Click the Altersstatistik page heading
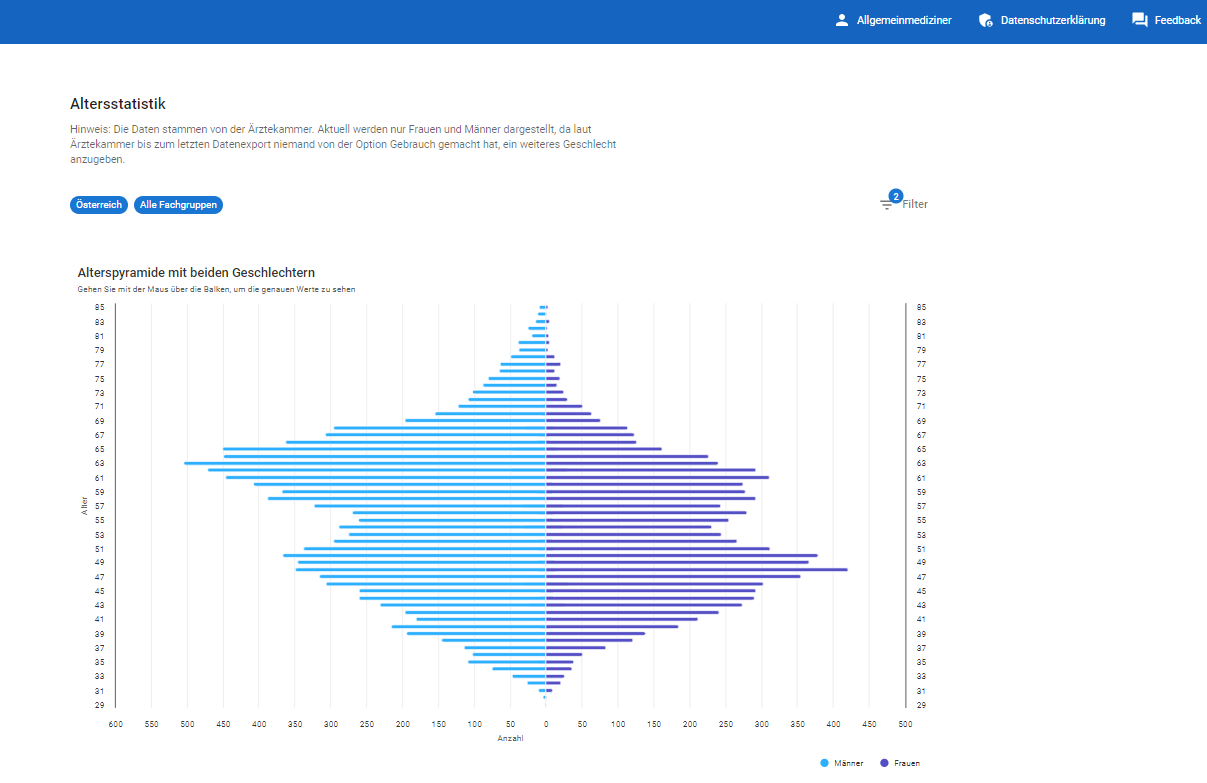Viewport: 1207px width, 783px height. point(118,104)
